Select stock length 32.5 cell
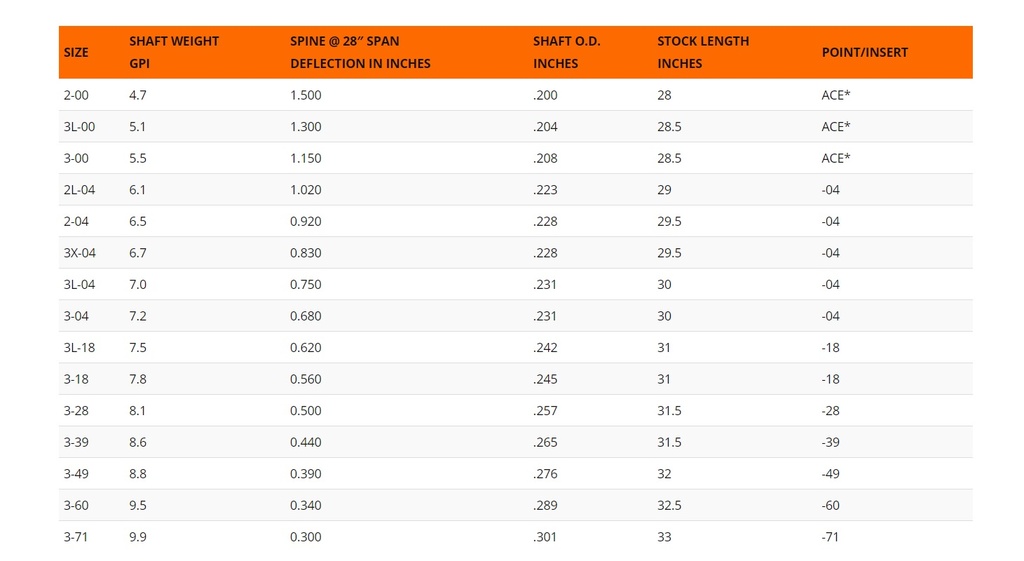This screenshot has height=561, width=1024. point(669,505)
